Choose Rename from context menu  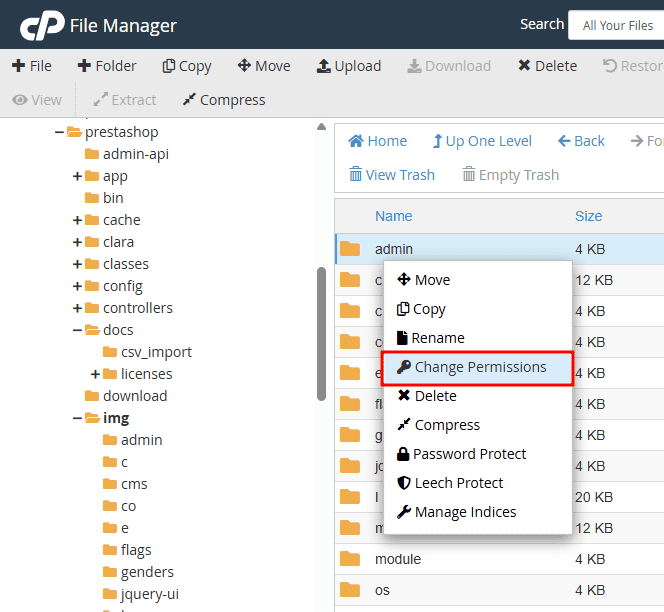point(477,338)
